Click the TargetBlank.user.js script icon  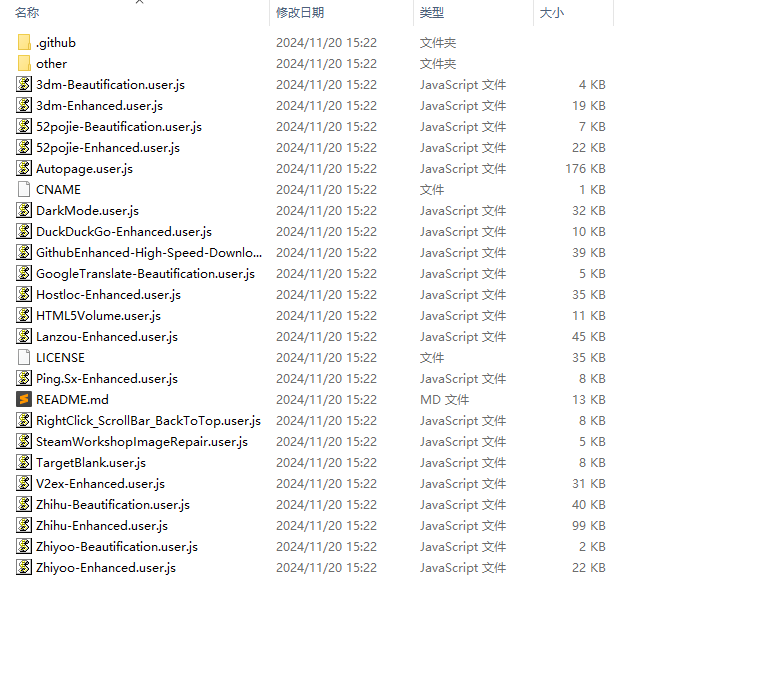click(x=24, y=463)
